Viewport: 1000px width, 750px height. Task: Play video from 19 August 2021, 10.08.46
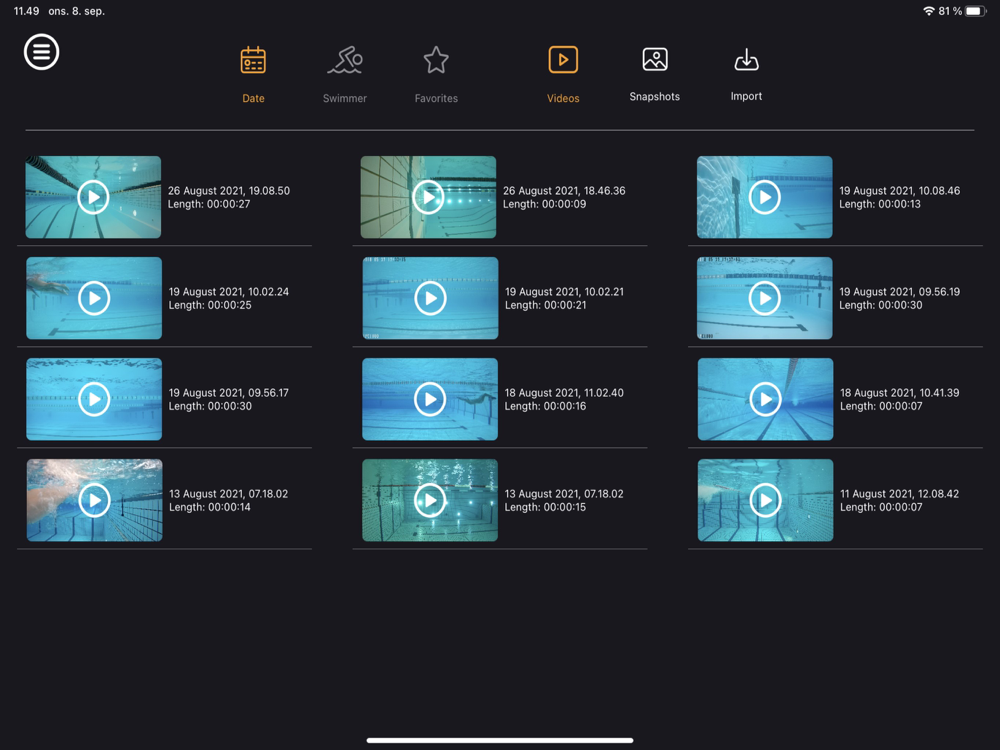pos(765,197)
